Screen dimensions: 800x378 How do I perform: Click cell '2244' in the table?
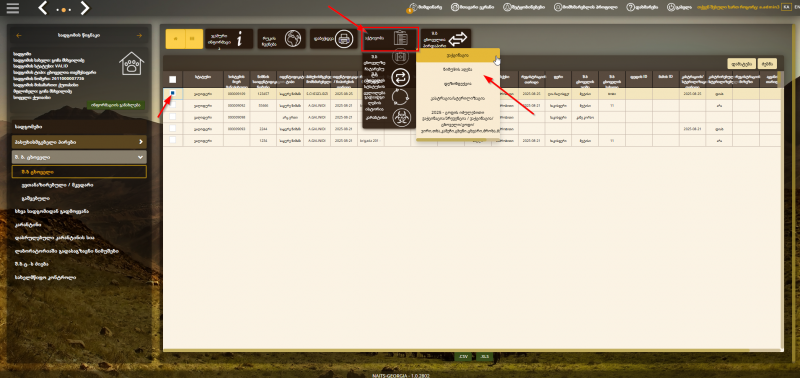coord(263,129)
